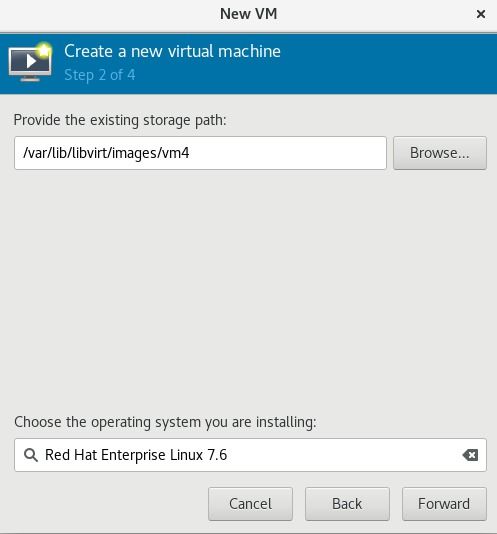Click the 'New VM' window title bar

pyautogui.click(x=248, y=14)
